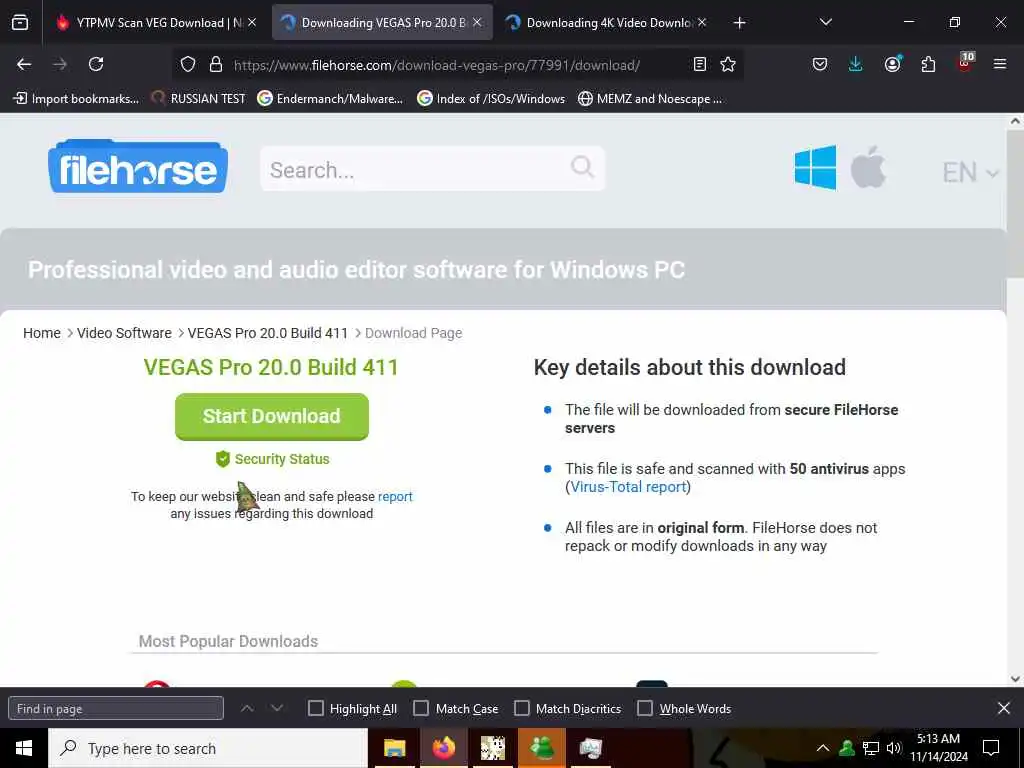Viewport: 1024px width, 768px height.
Task: Click the address bar URL
Action: [x=436, y=65]
